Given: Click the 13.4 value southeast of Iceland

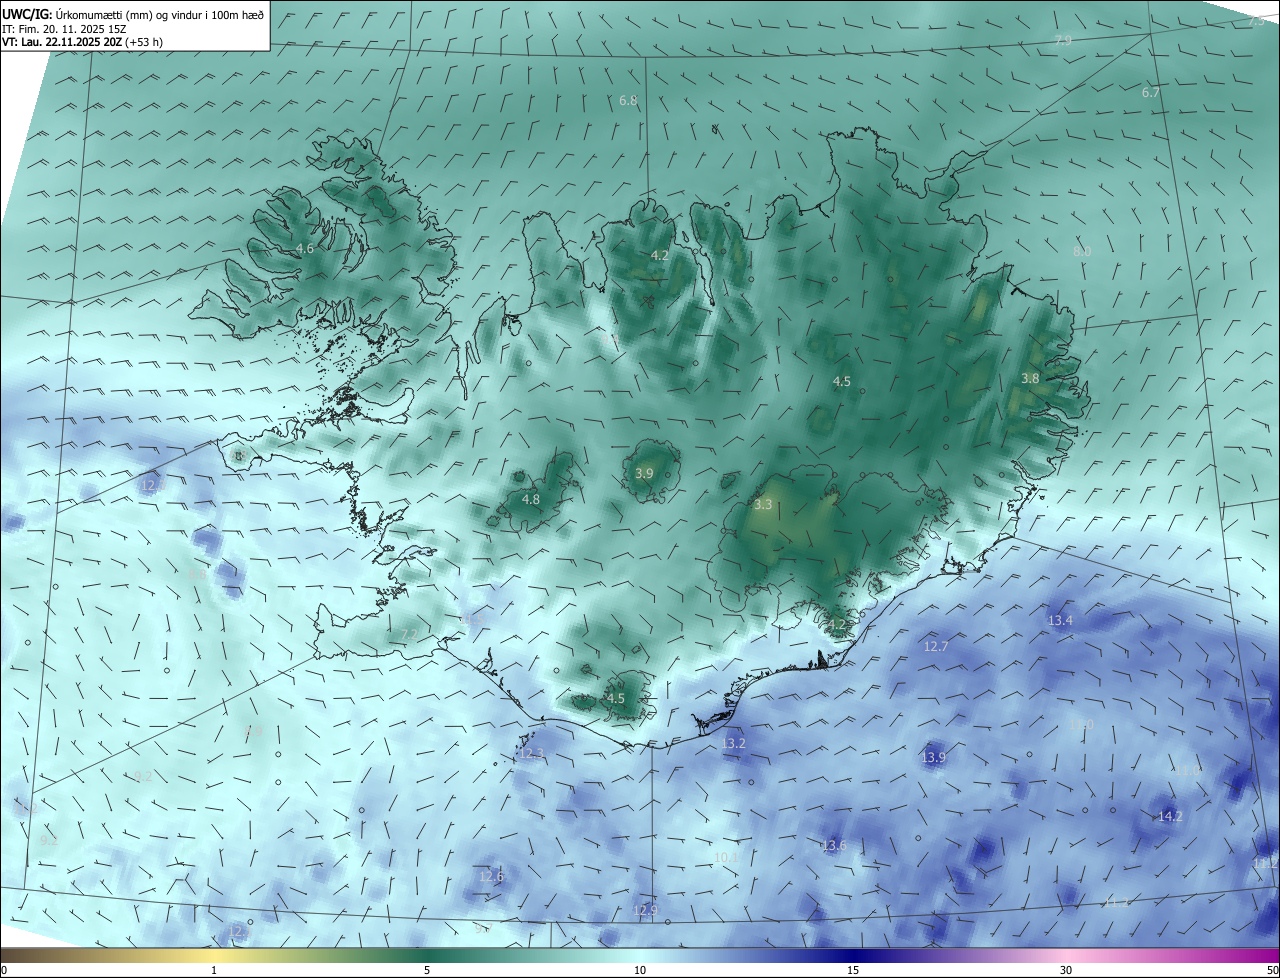Looking at the screenshot, I should pos(1060,620).
